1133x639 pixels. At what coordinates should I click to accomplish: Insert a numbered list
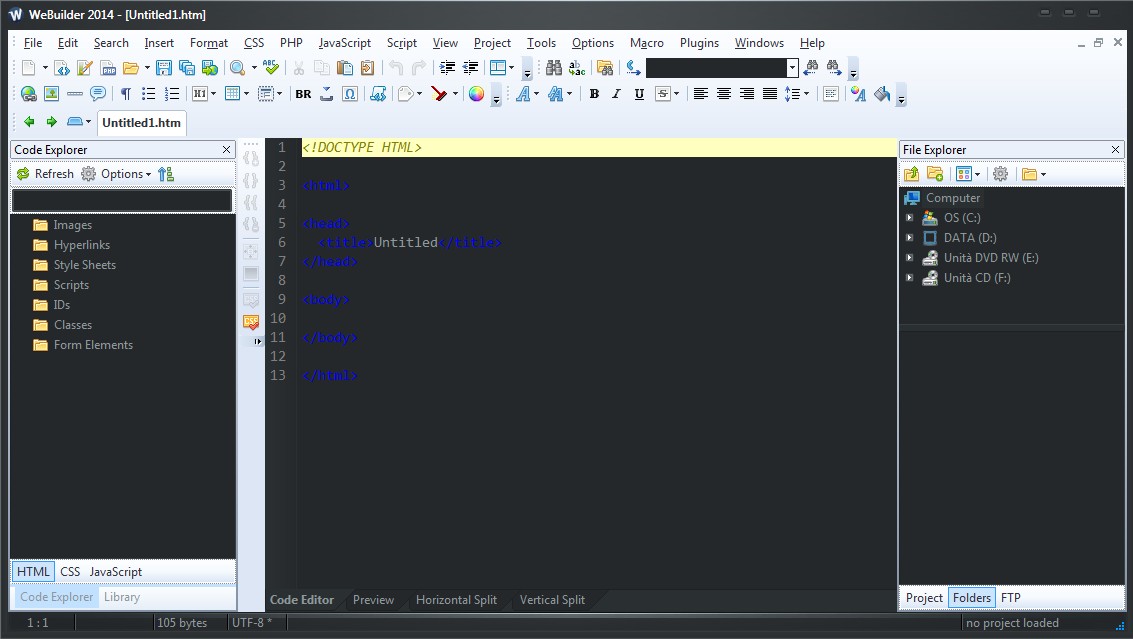[172, 94]
